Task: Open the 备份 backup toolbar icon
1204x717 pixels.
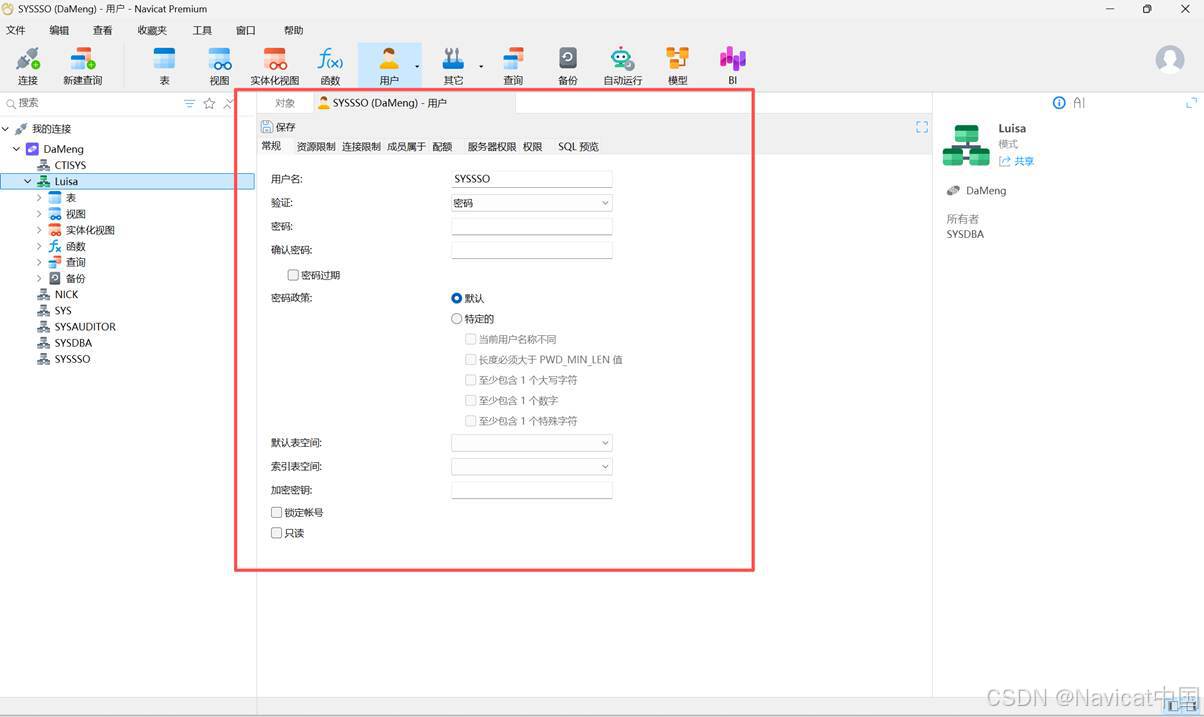Action: point(568,66)
